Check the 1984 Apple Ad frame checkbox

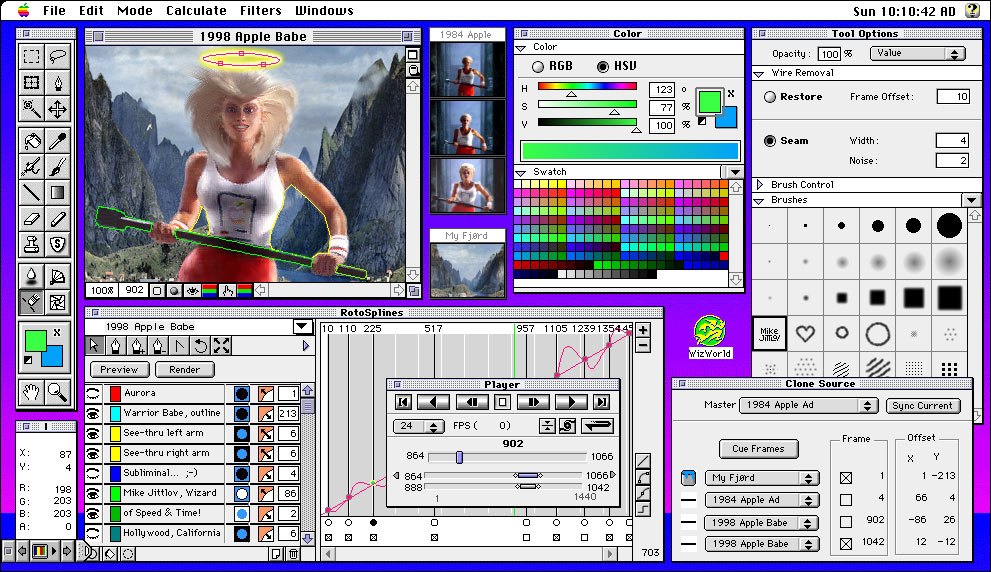846,500
